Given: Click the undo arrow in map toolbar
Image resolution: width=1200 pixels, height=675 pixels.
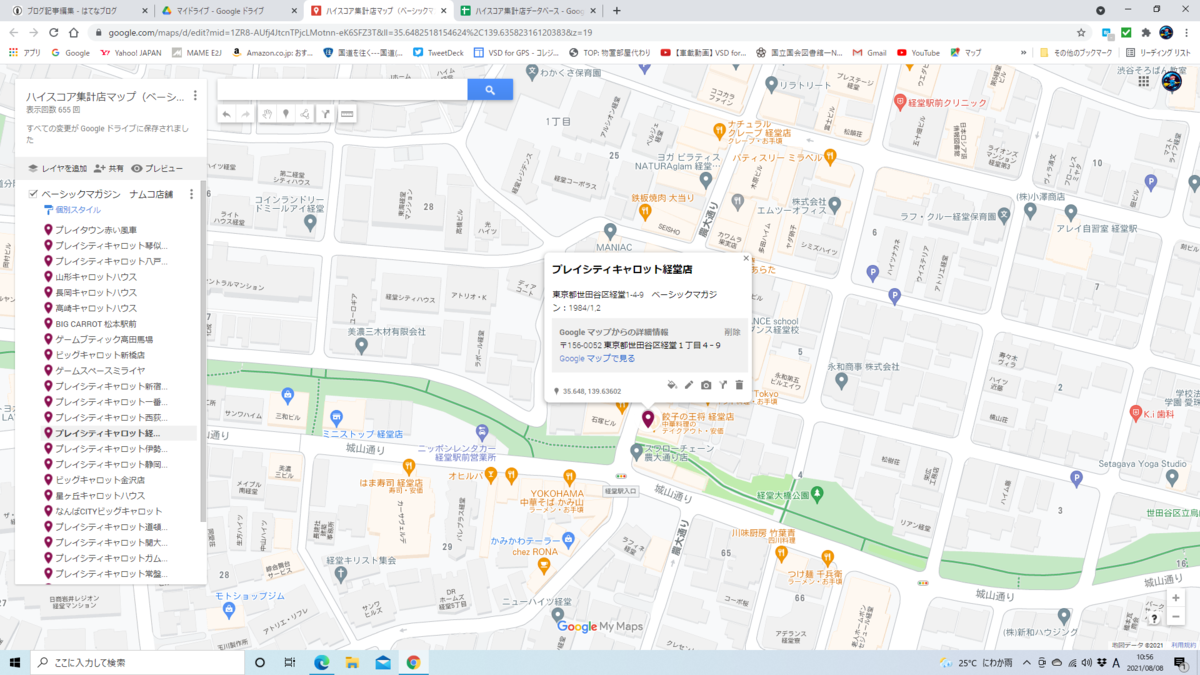Looking at the screenshot, I should [226, 115].
